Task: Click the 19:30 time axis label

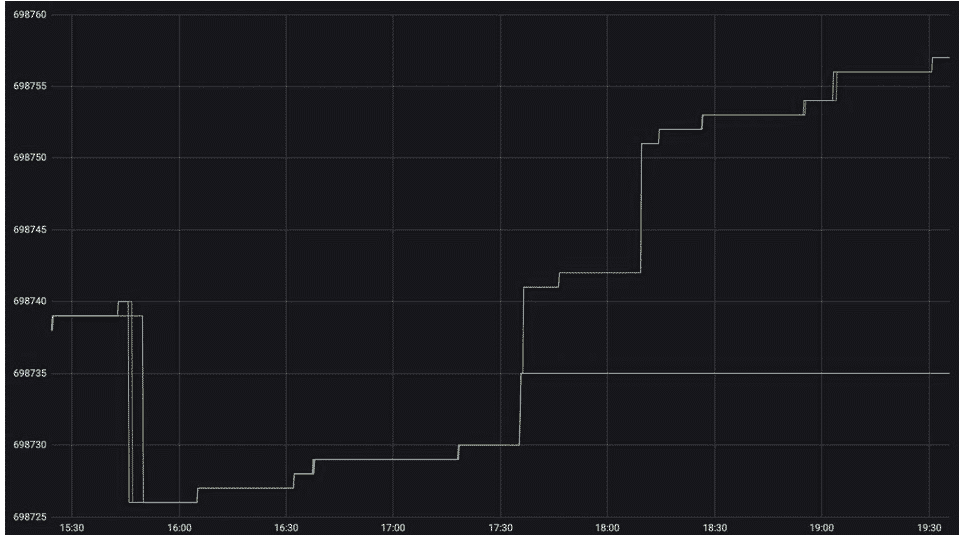Action: (x=929, y=528)
